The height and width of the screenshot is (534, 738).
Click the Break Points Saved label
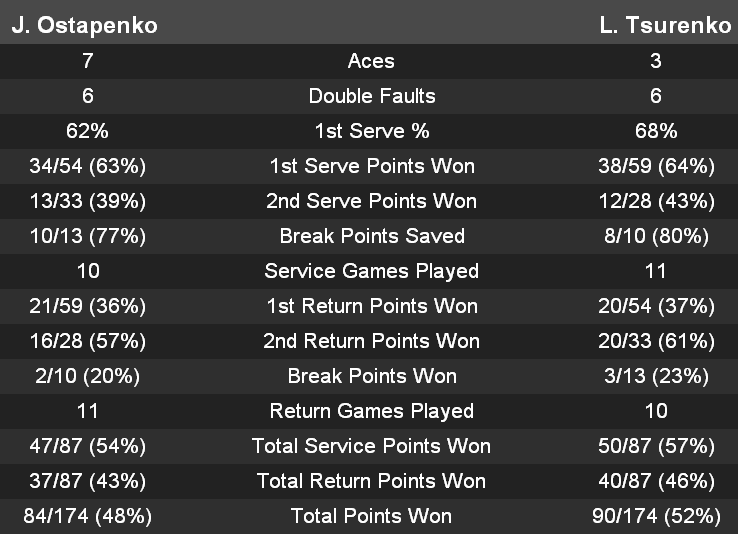tap(371, 236)
